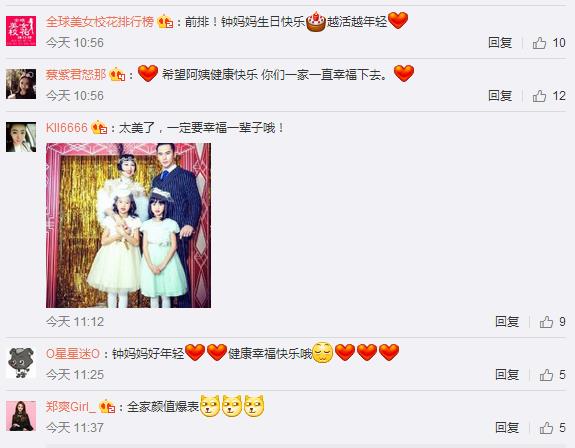Open the username link 全球美女校花排行榜
The height and width of the screenshot is (448, 575).
tap(100, 22)
